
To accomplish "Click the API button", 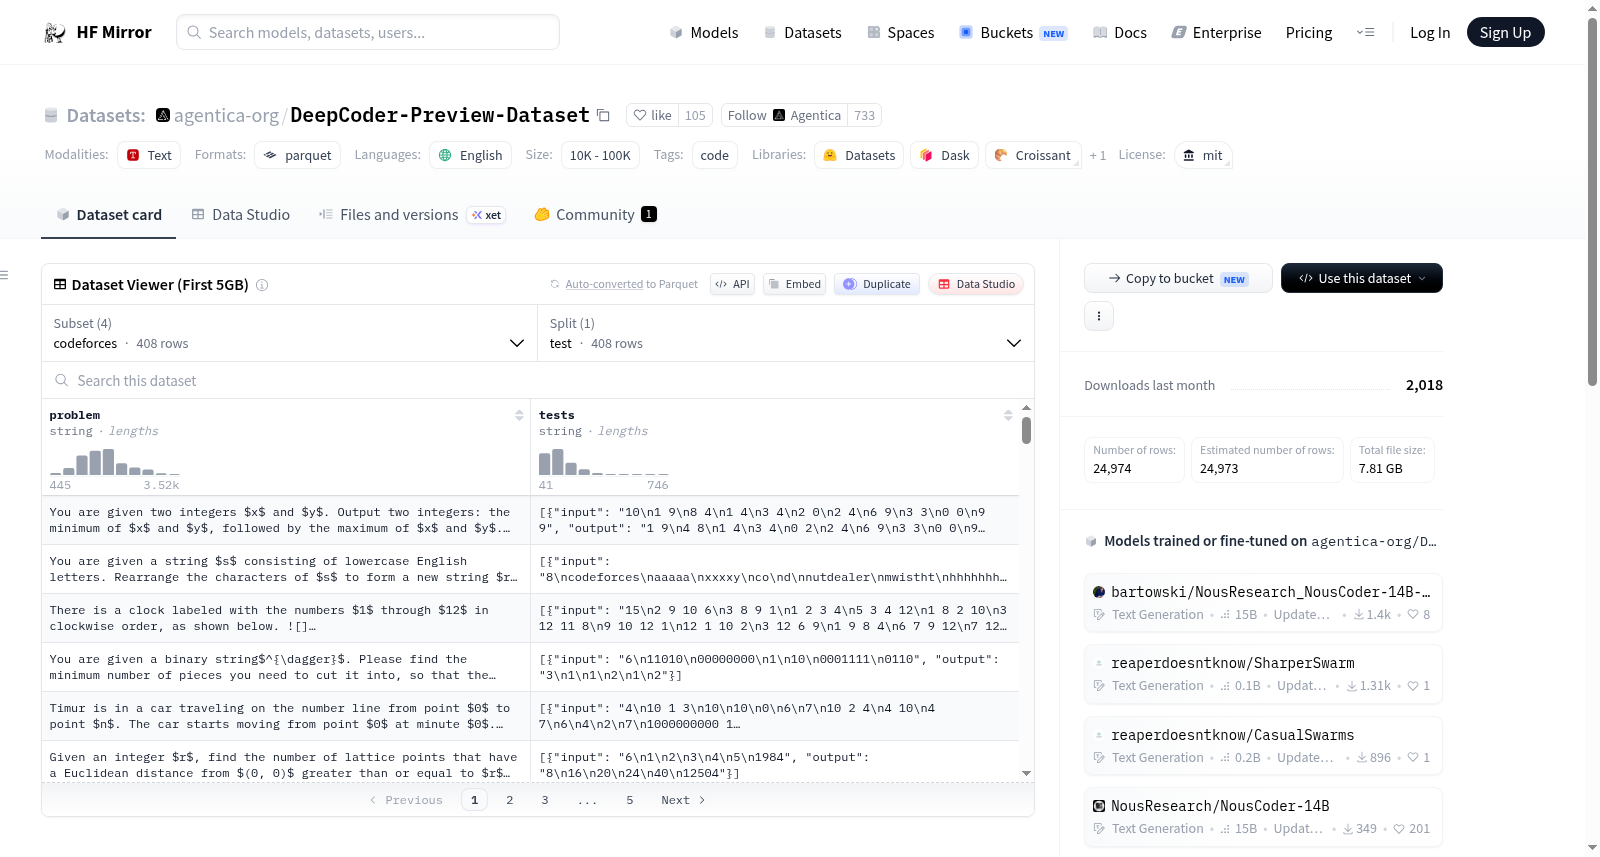I will coord(732,284).
